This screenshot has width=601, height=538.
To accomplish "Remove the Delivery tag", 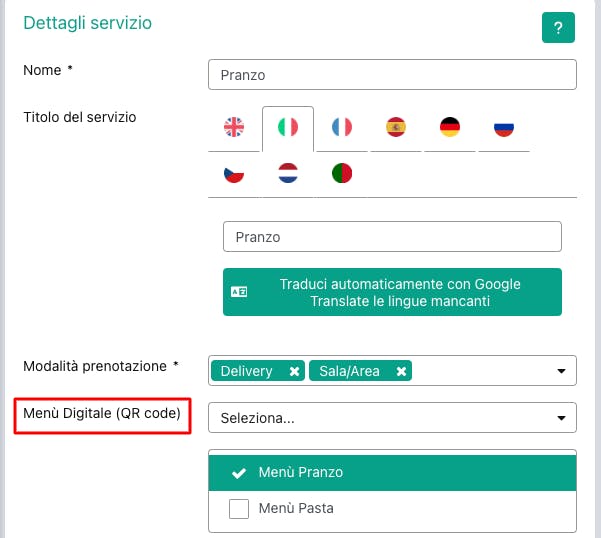I will click(294, 371).
